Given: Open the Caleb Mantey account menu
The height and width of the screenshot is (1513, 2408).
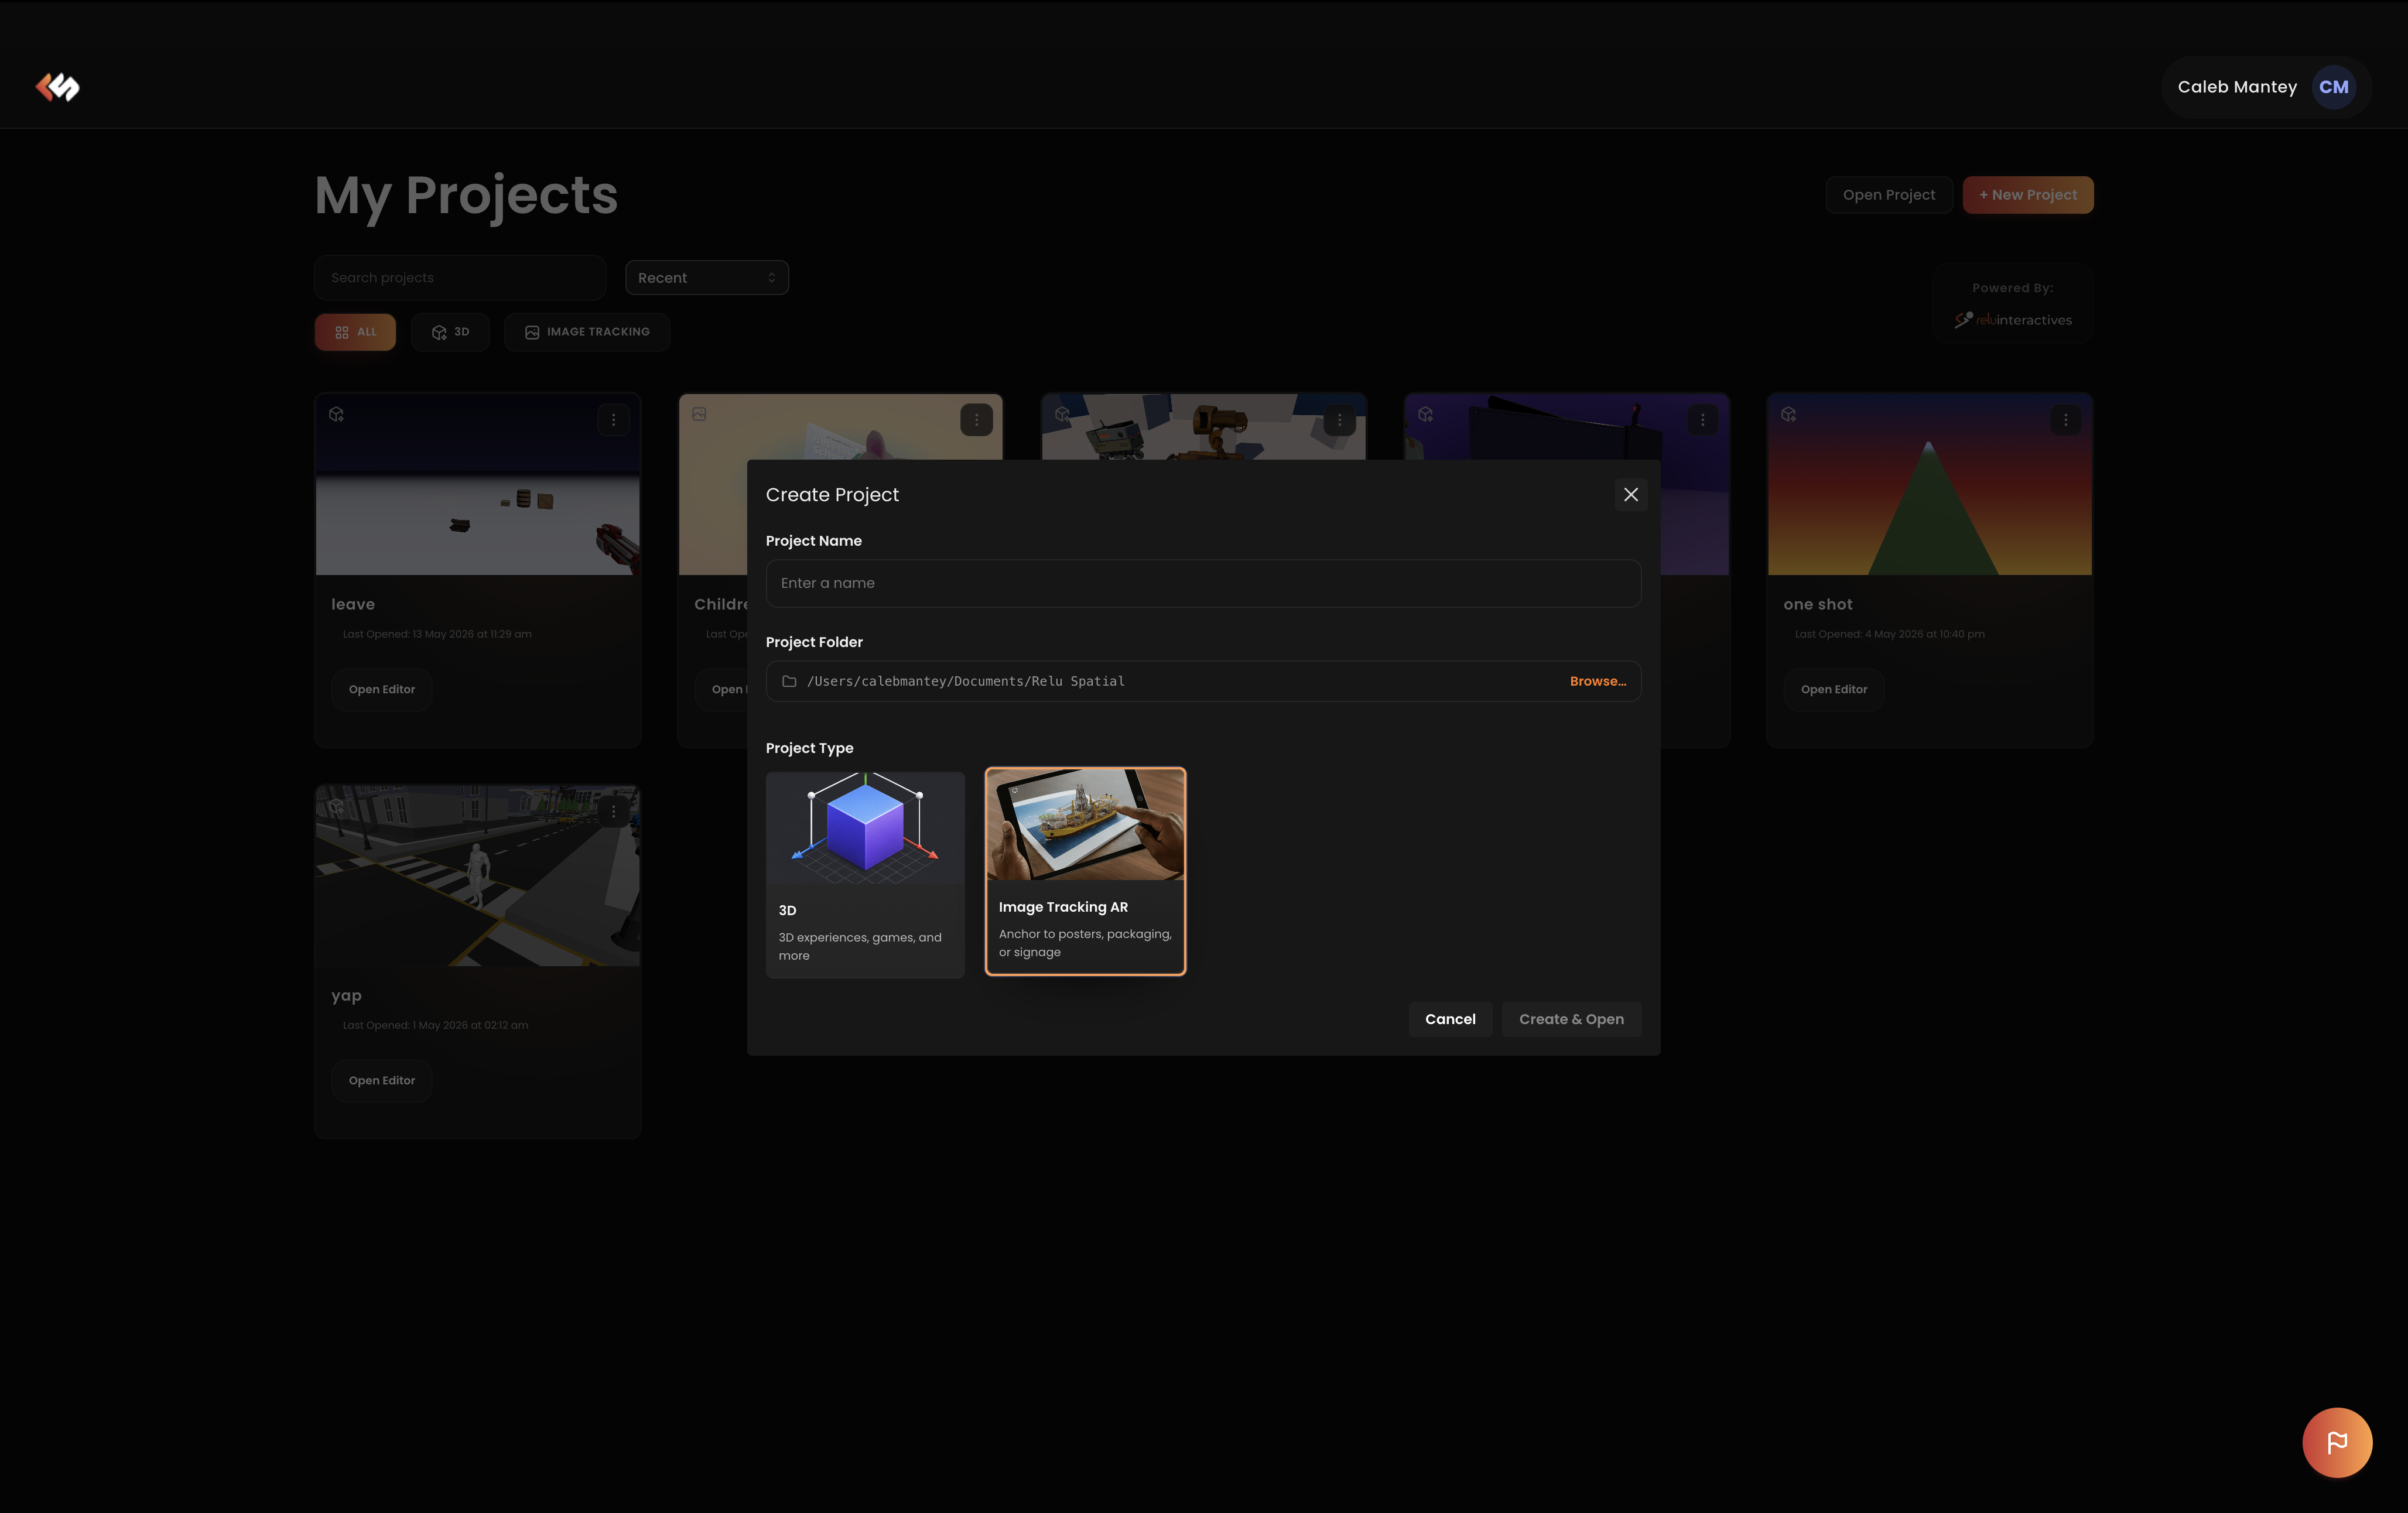Looking at the screenshot, I should pyautogui.click(x=2265, y=87).
